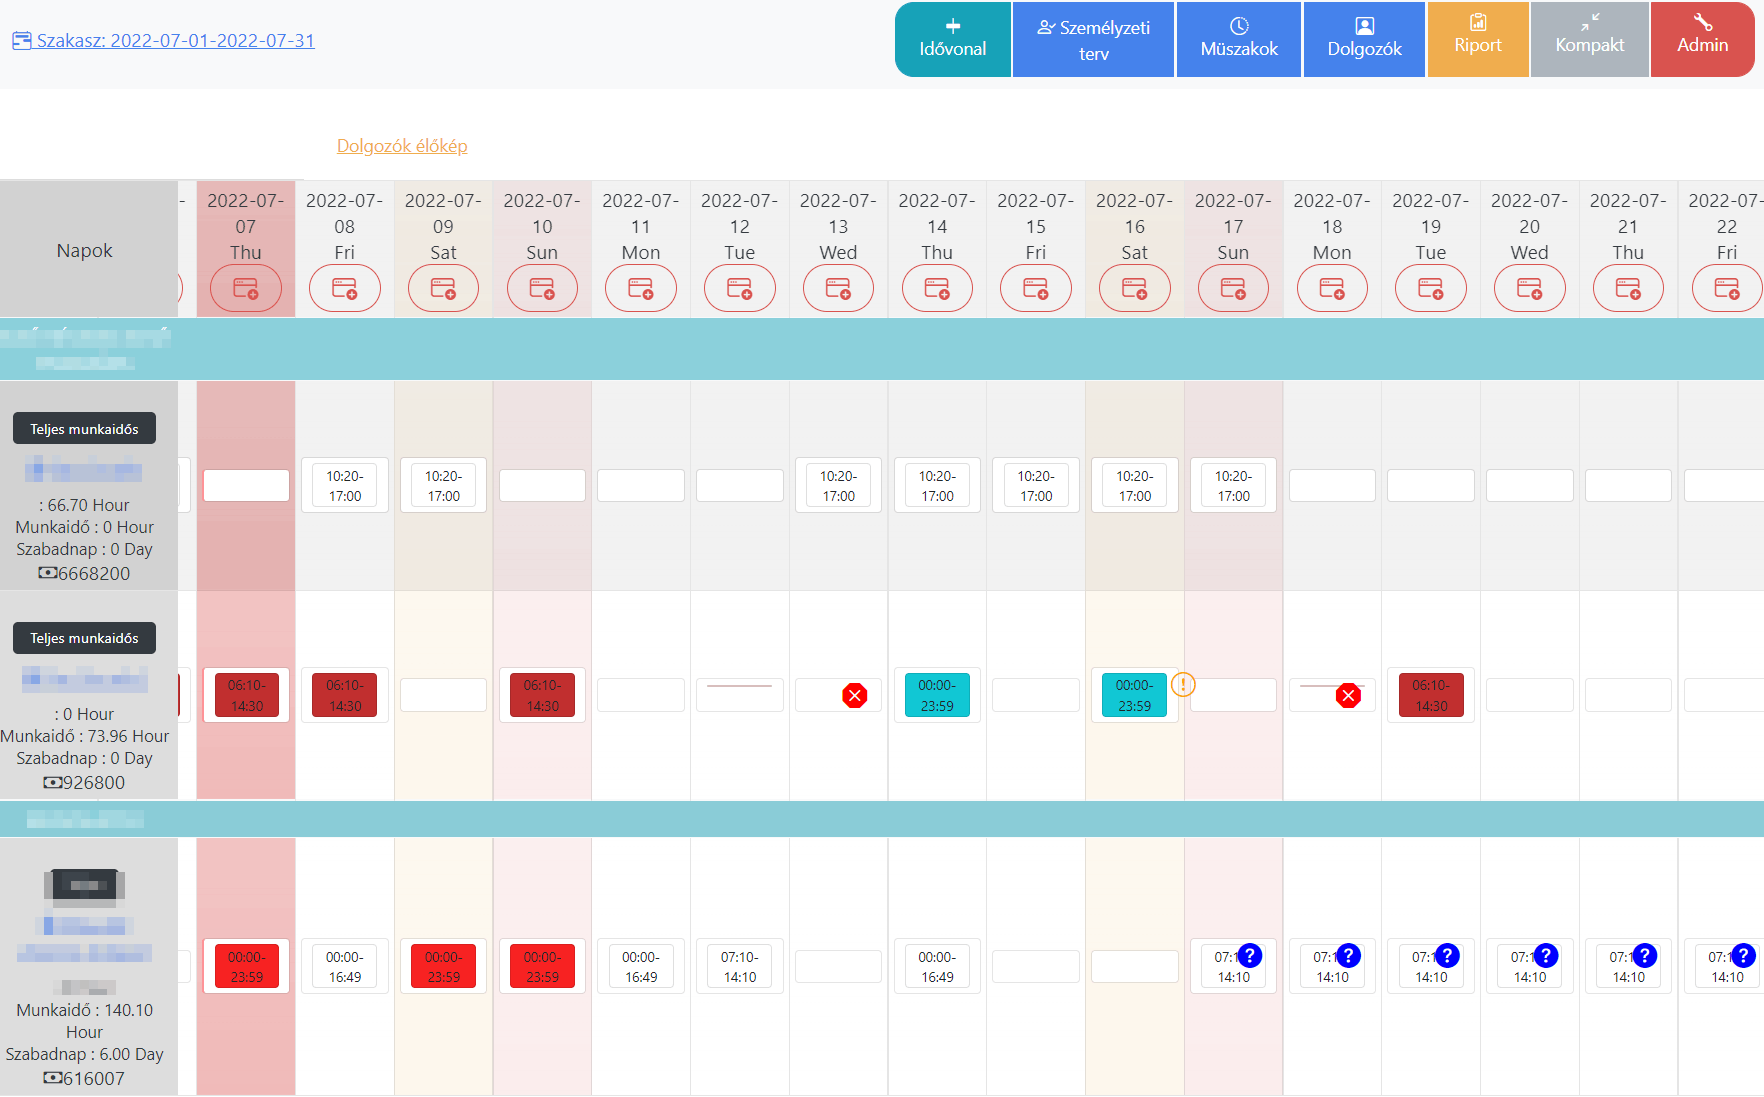Click blue question mark icon on 07-21 shift
This screenshot has height=1097, width=1764.
tap(1644, 956)
